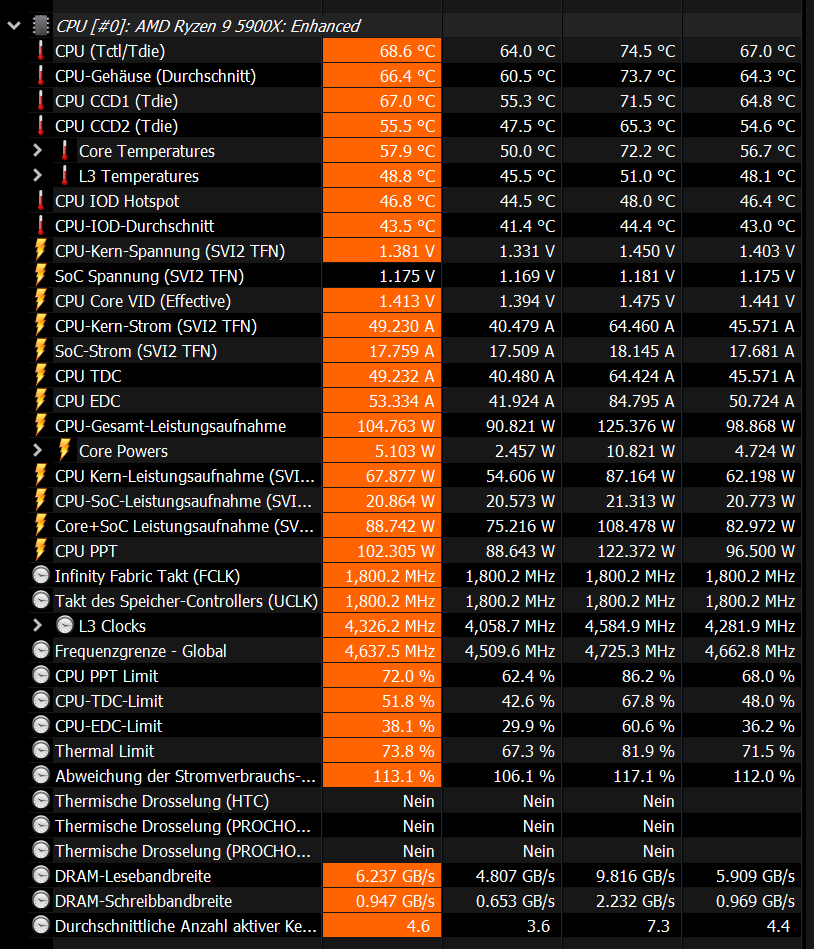Expand the L3 Clocks row
The image size is (814, 949).
38,625
